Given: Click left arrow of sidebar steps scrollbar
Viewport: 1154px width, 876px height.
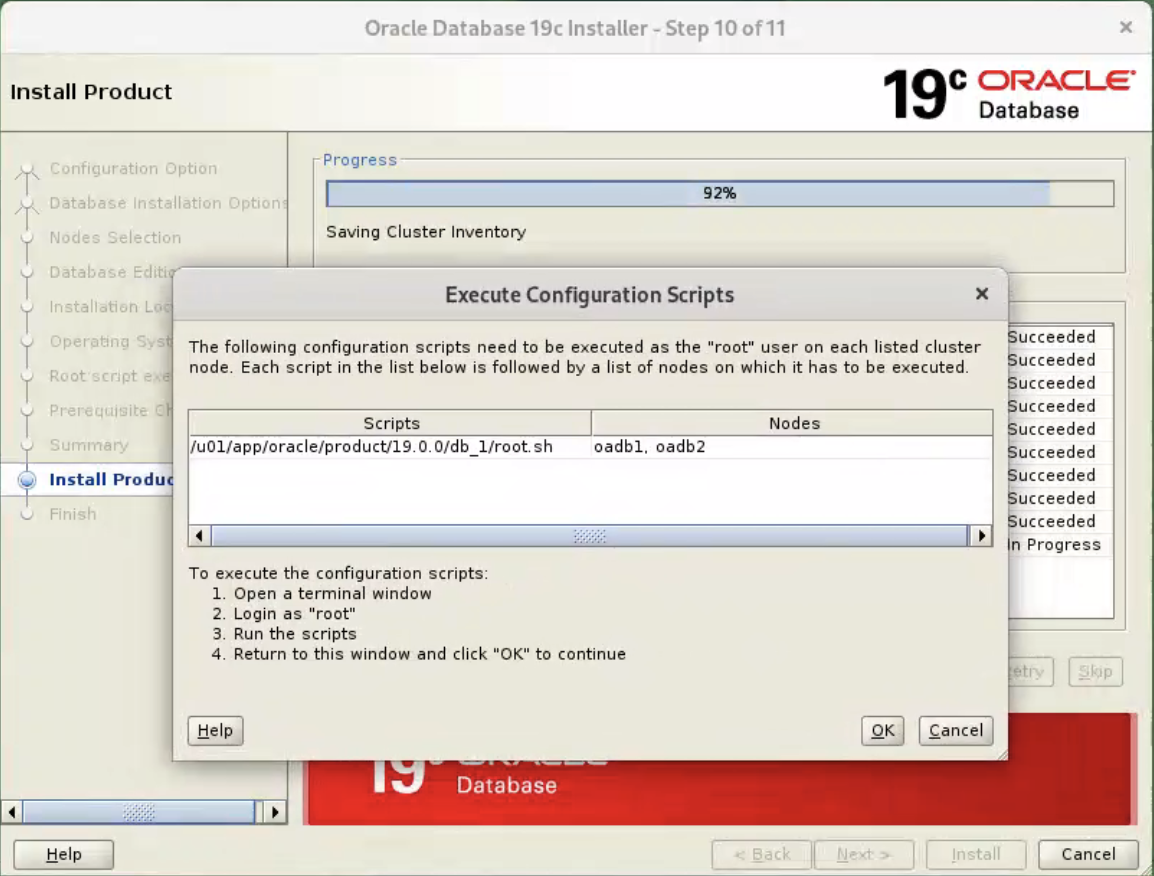Looking at the screenshot, I should click(x=12, y=812).
